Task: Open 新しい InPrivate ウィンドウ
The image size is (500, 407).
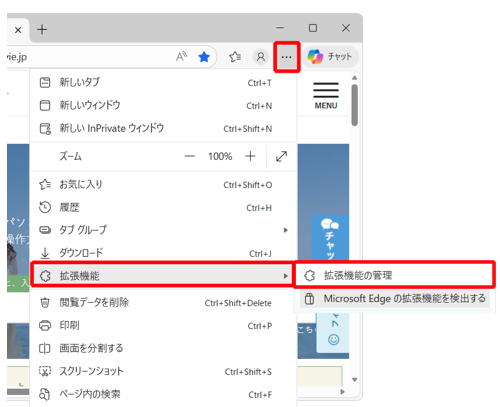Action: click(163, 128)
